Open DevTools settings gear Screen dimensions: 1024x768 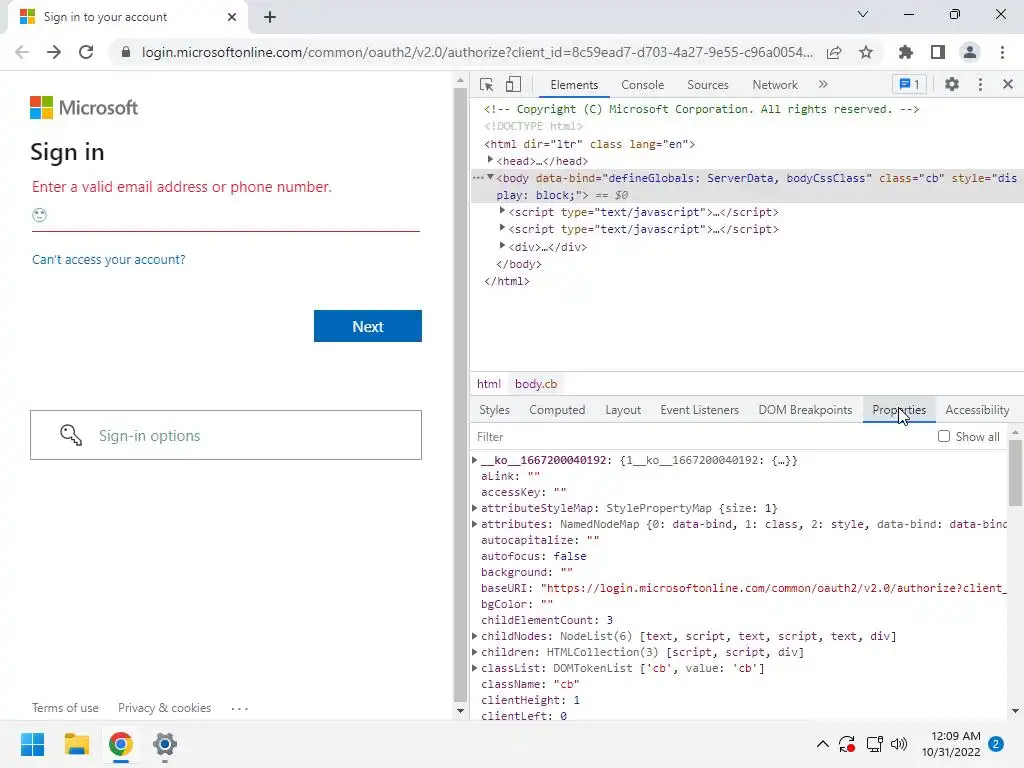[x=952, y=84]
